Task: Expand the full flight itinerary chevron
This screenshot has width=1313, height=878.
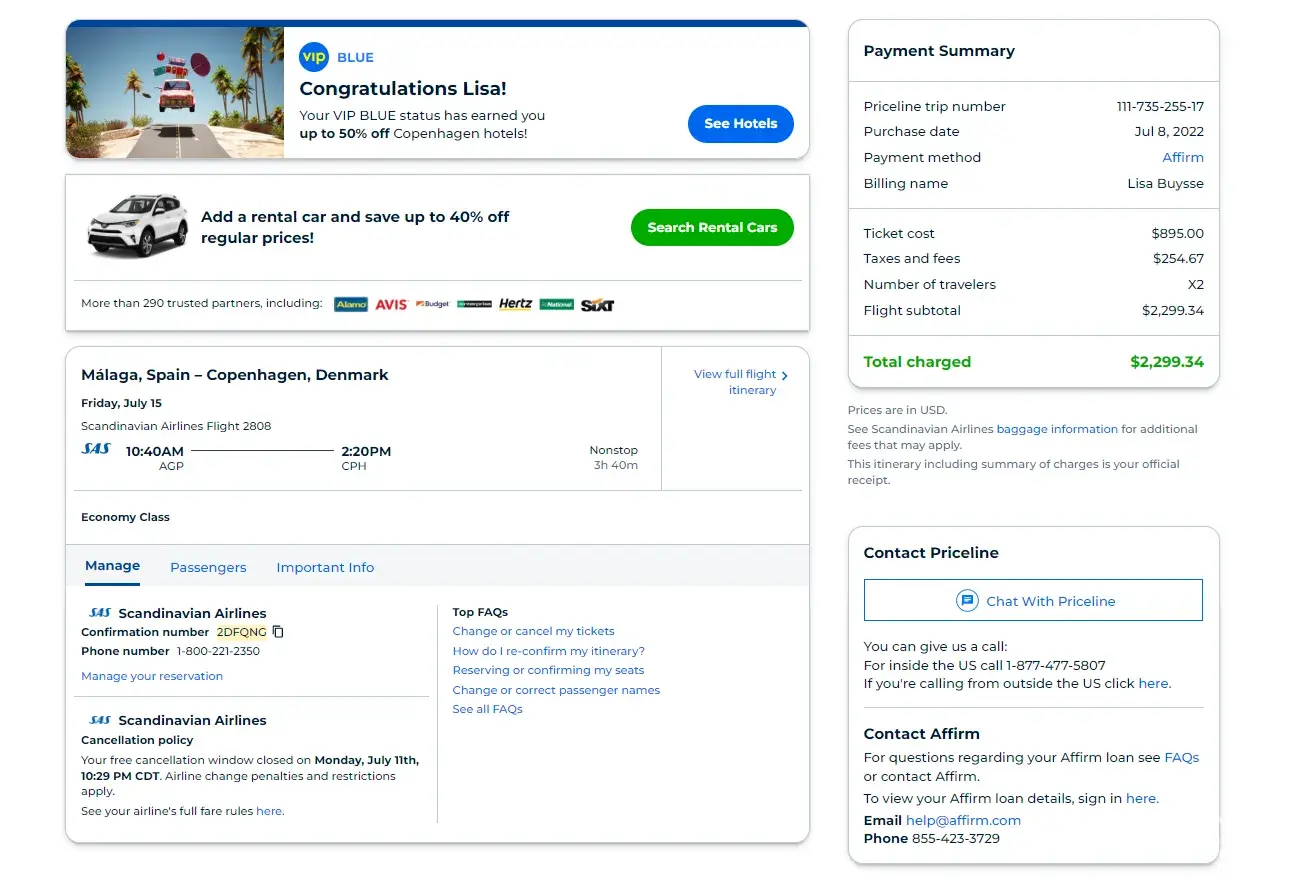Action: point(785,376)
